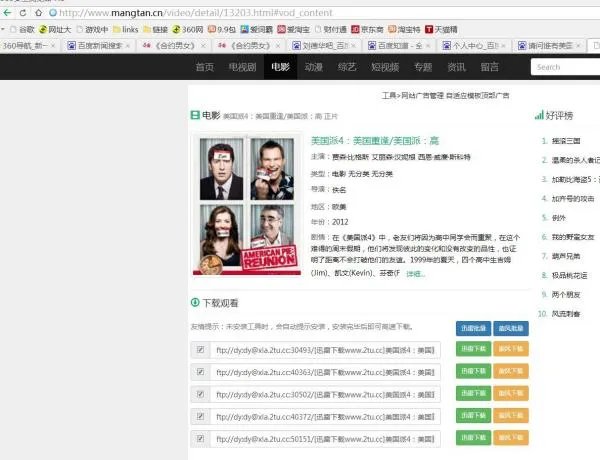Toggle the checkbox for the 40363 link
The height and width of the screenshot is (460, 600).
[x=200, y=372]
